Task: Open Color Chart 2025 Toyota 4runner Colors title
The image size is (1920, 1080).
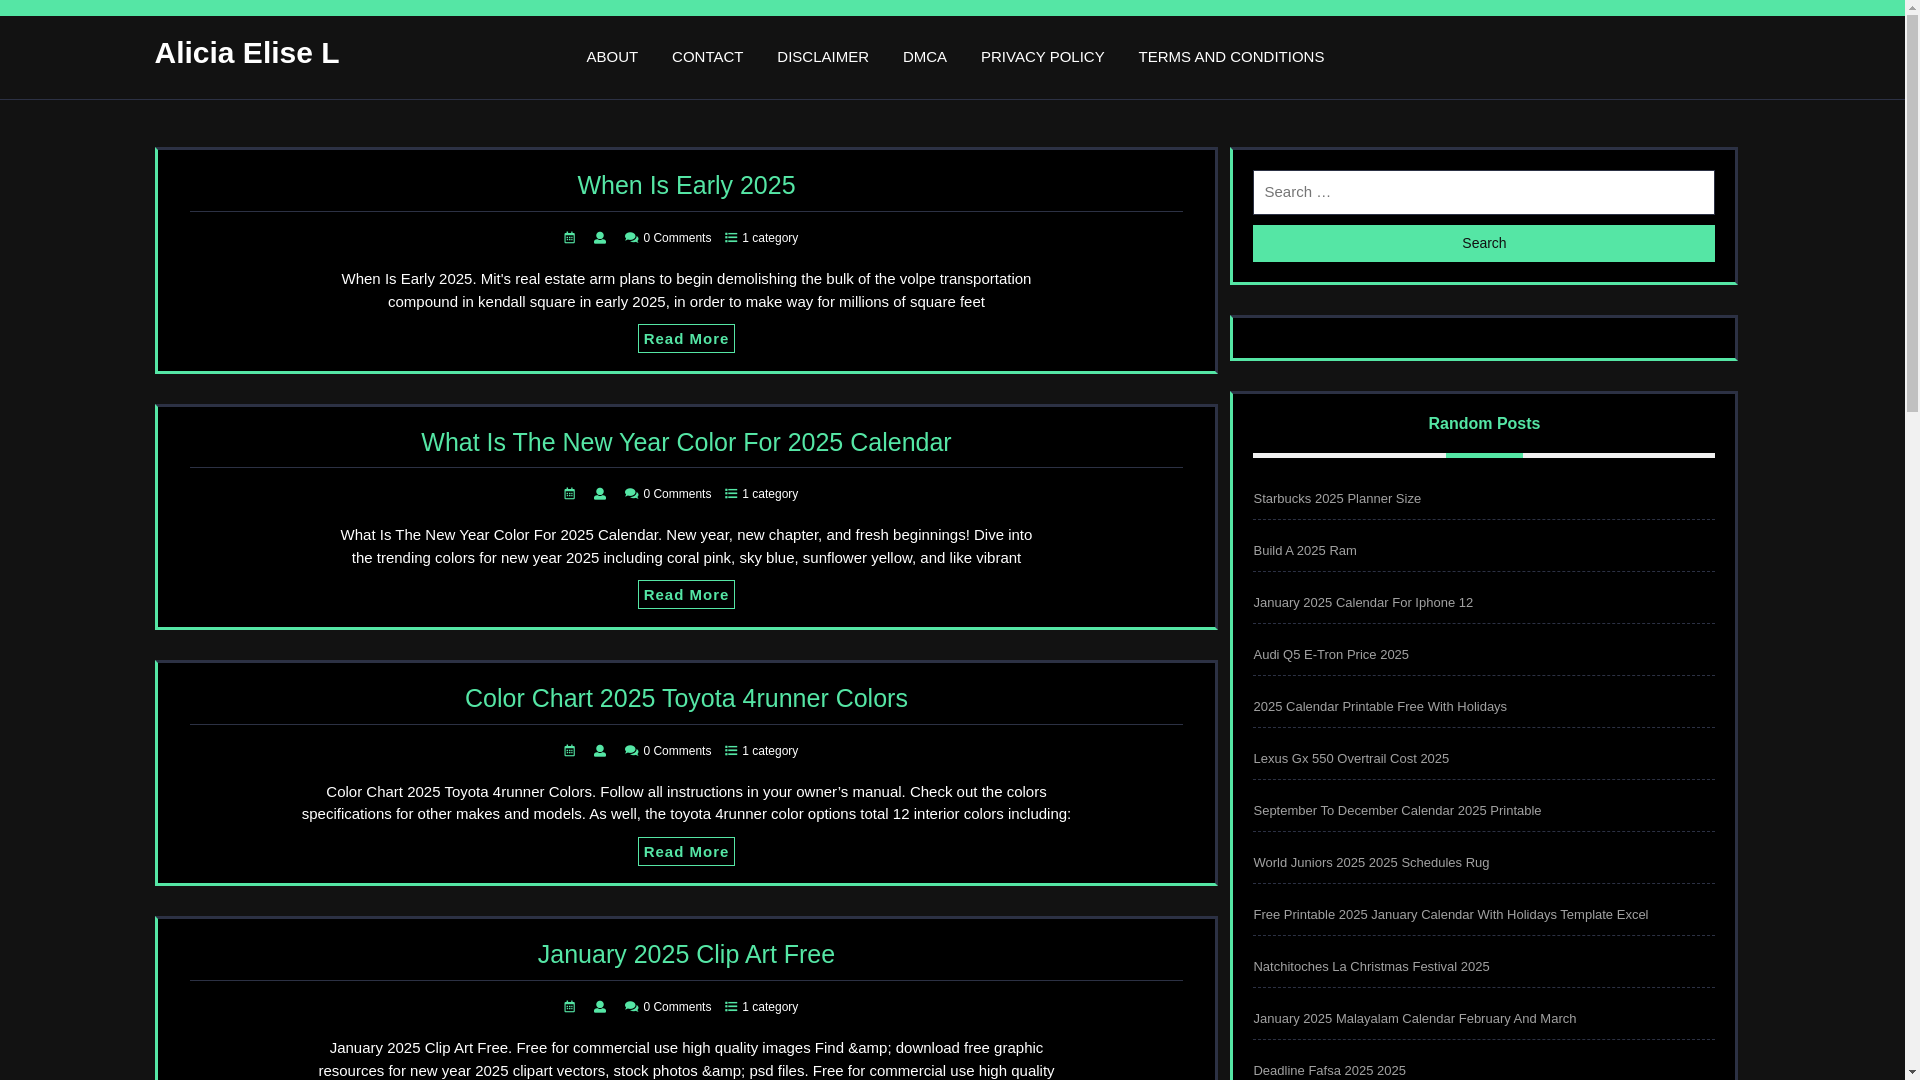Action: (686, 698)
